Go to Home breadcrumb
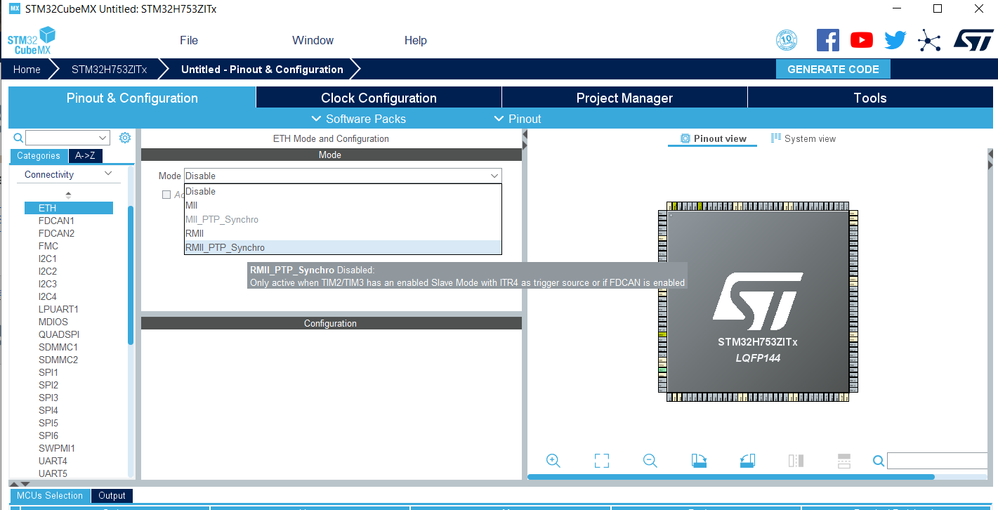The height and width of the screenshot is (510, 998). [x=27, y=69]
